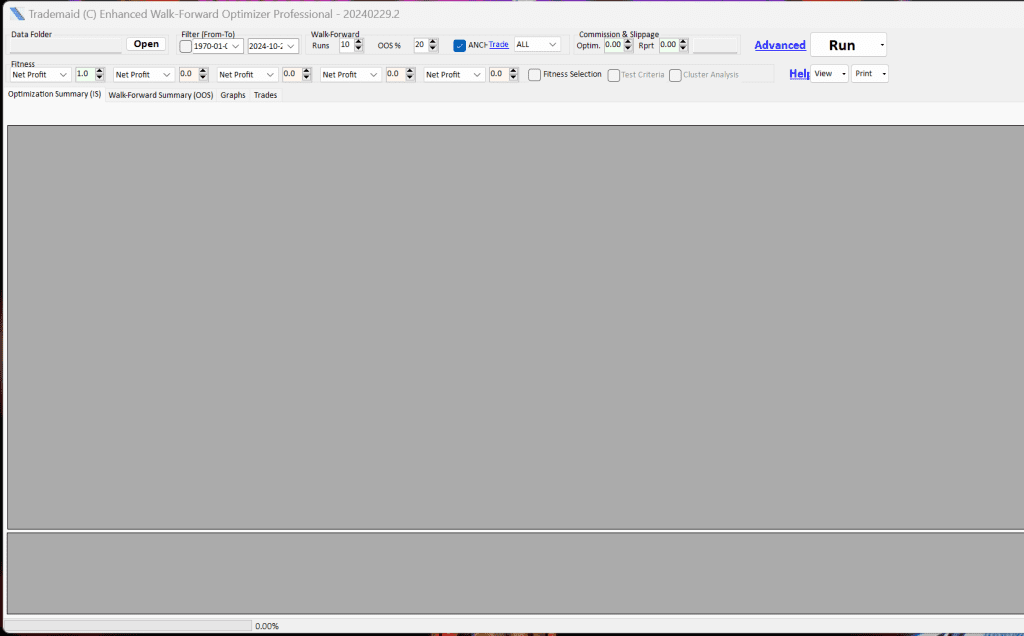Screen dimensions: 1024x636
Task: Open the filter end date 2024-10 dropdown
Action: coord(291,46)
